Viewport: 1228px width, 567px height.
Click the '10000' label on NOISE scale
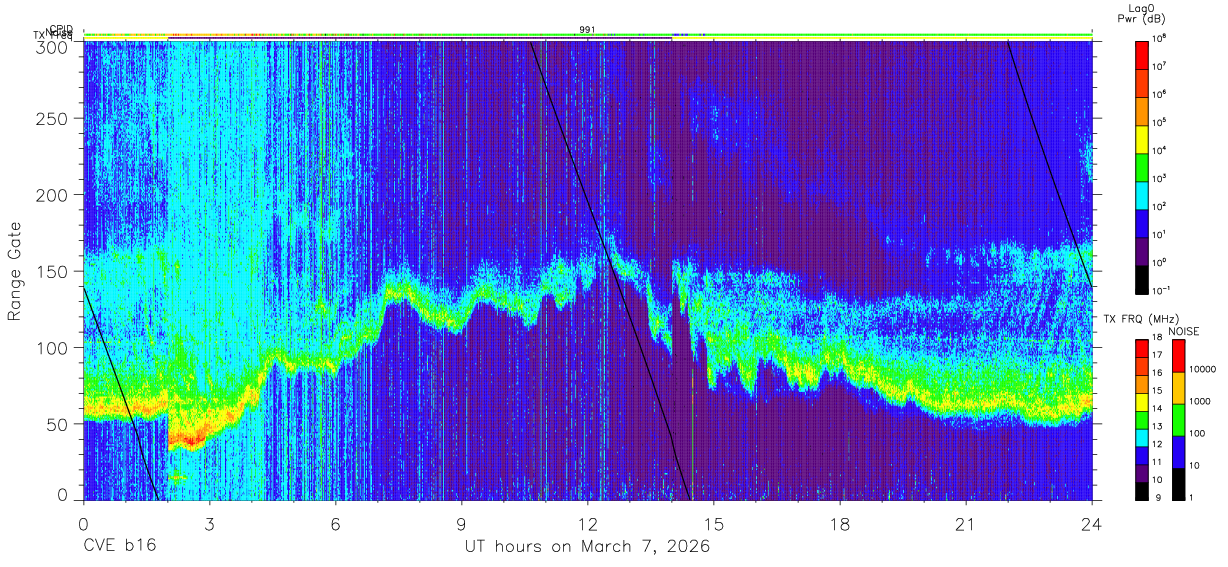pos(1203,371)
